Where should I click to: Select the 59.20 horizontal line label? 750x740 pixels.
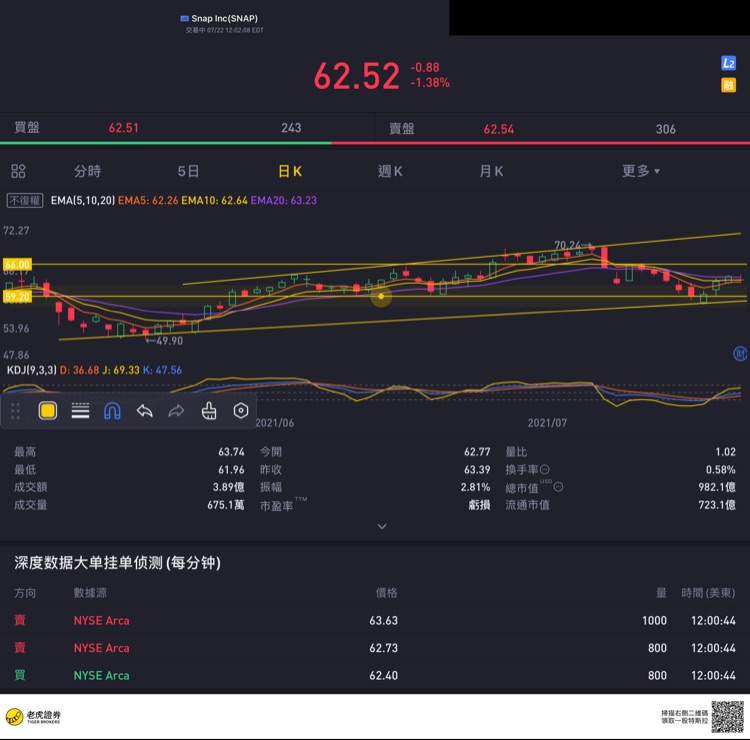18,297
